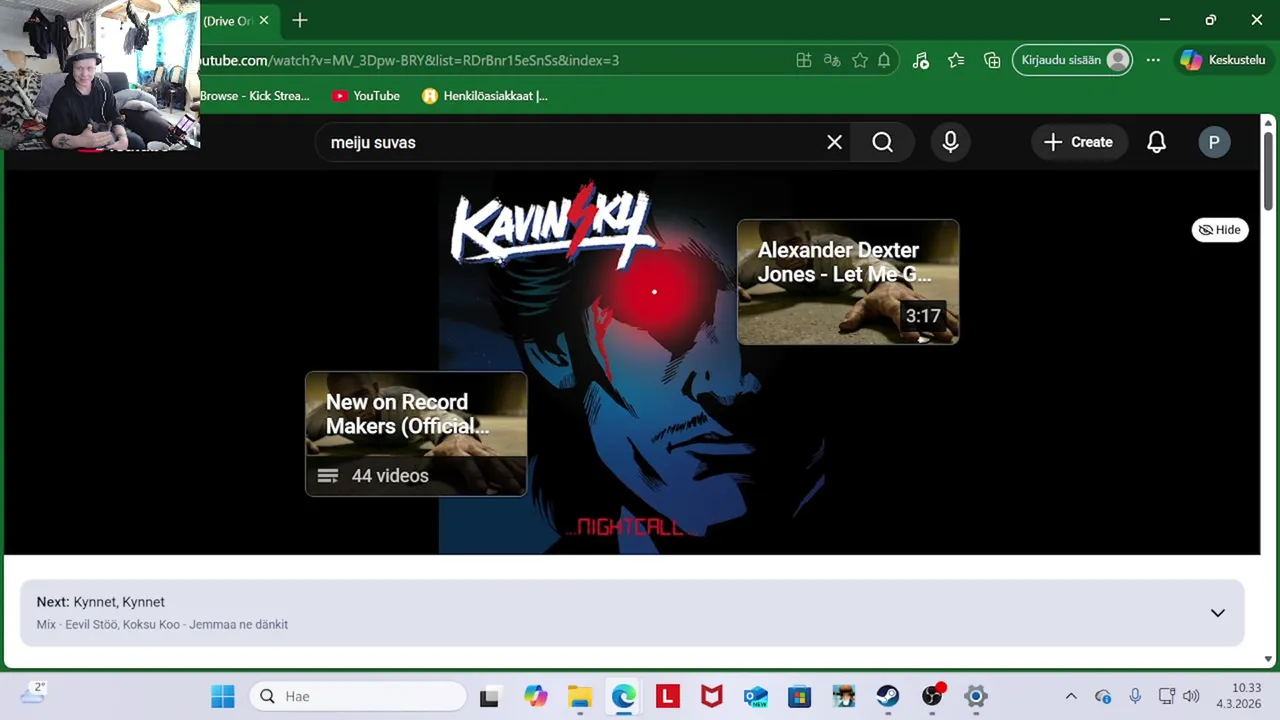This screenshot has height=720, width=1280.
Task: Open File Explorer from the taskbar
Action: [x=580, y=696]
